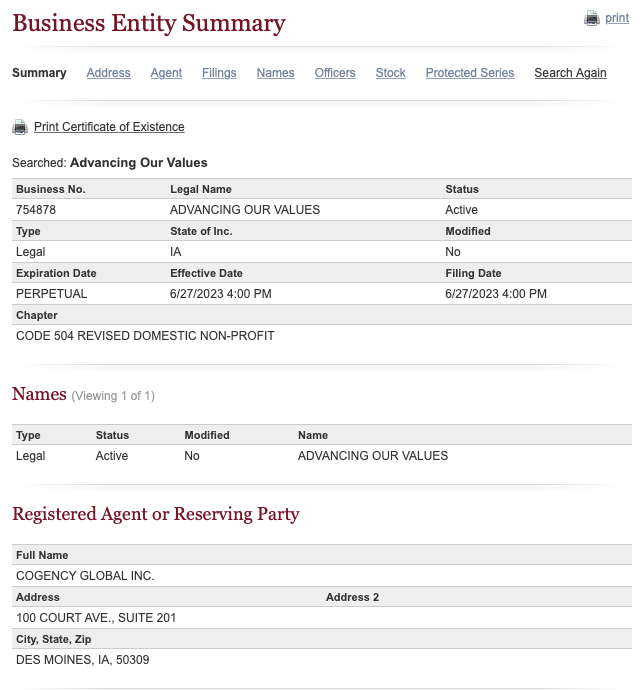Click the Search Again link
Image resolution: width=642 pixels, height=690 pixels.
coord(570,73)
